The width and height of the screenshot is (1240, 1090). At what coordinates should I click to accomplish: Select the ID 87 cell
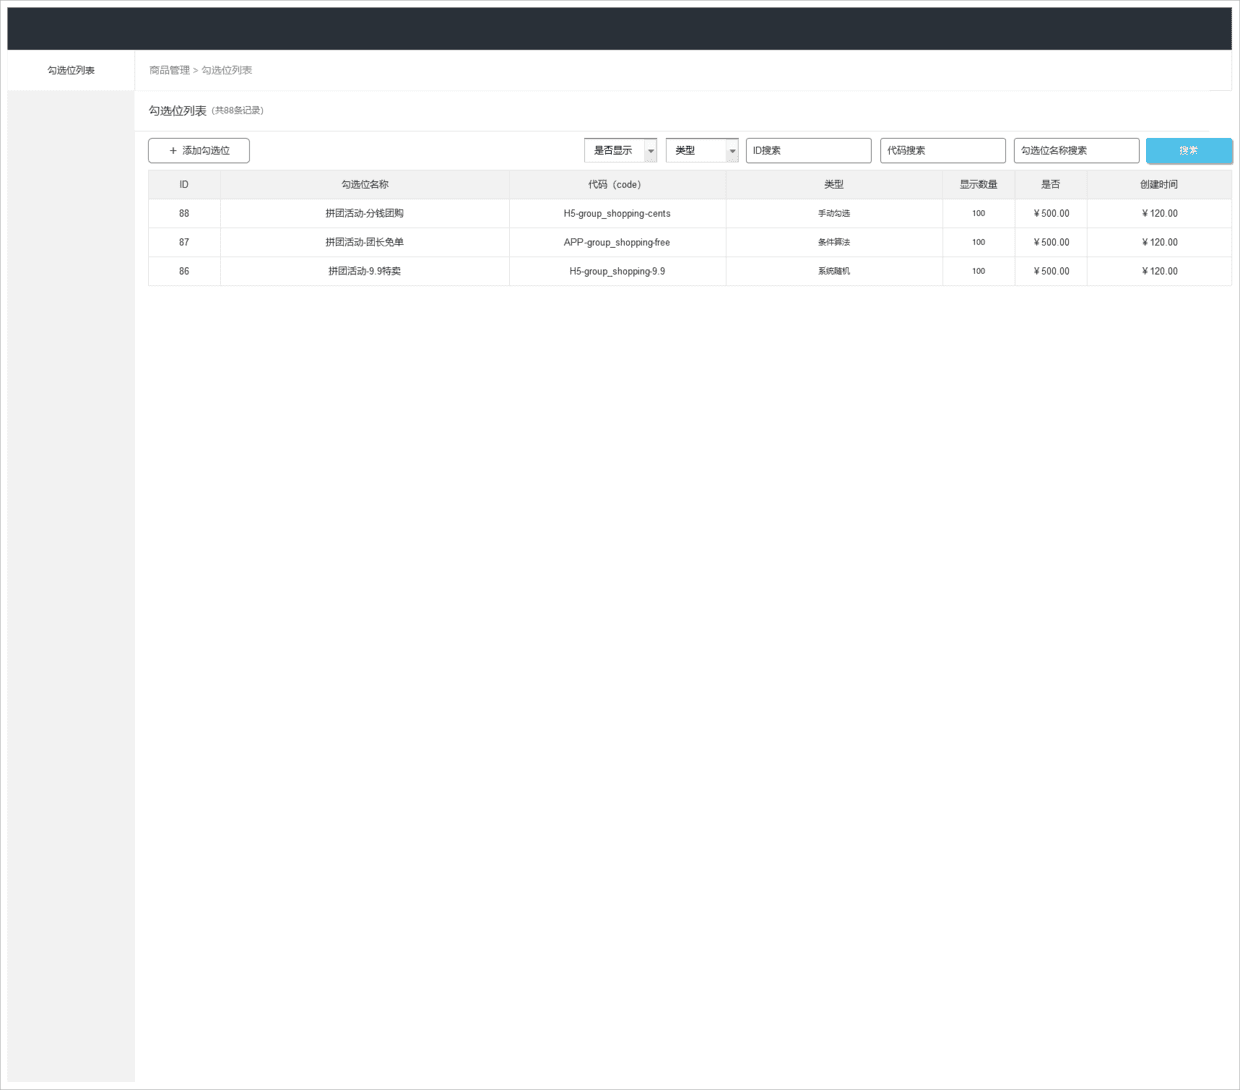coord(184,242)
